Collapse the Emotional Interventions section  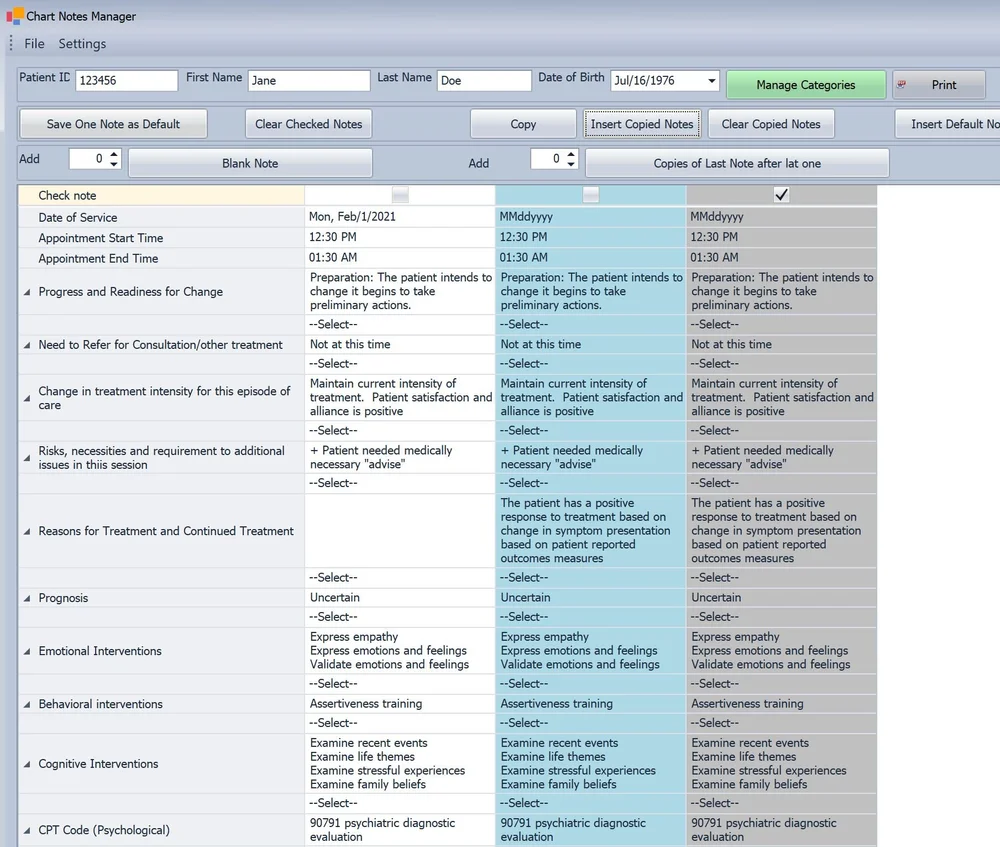coord(26,650)
